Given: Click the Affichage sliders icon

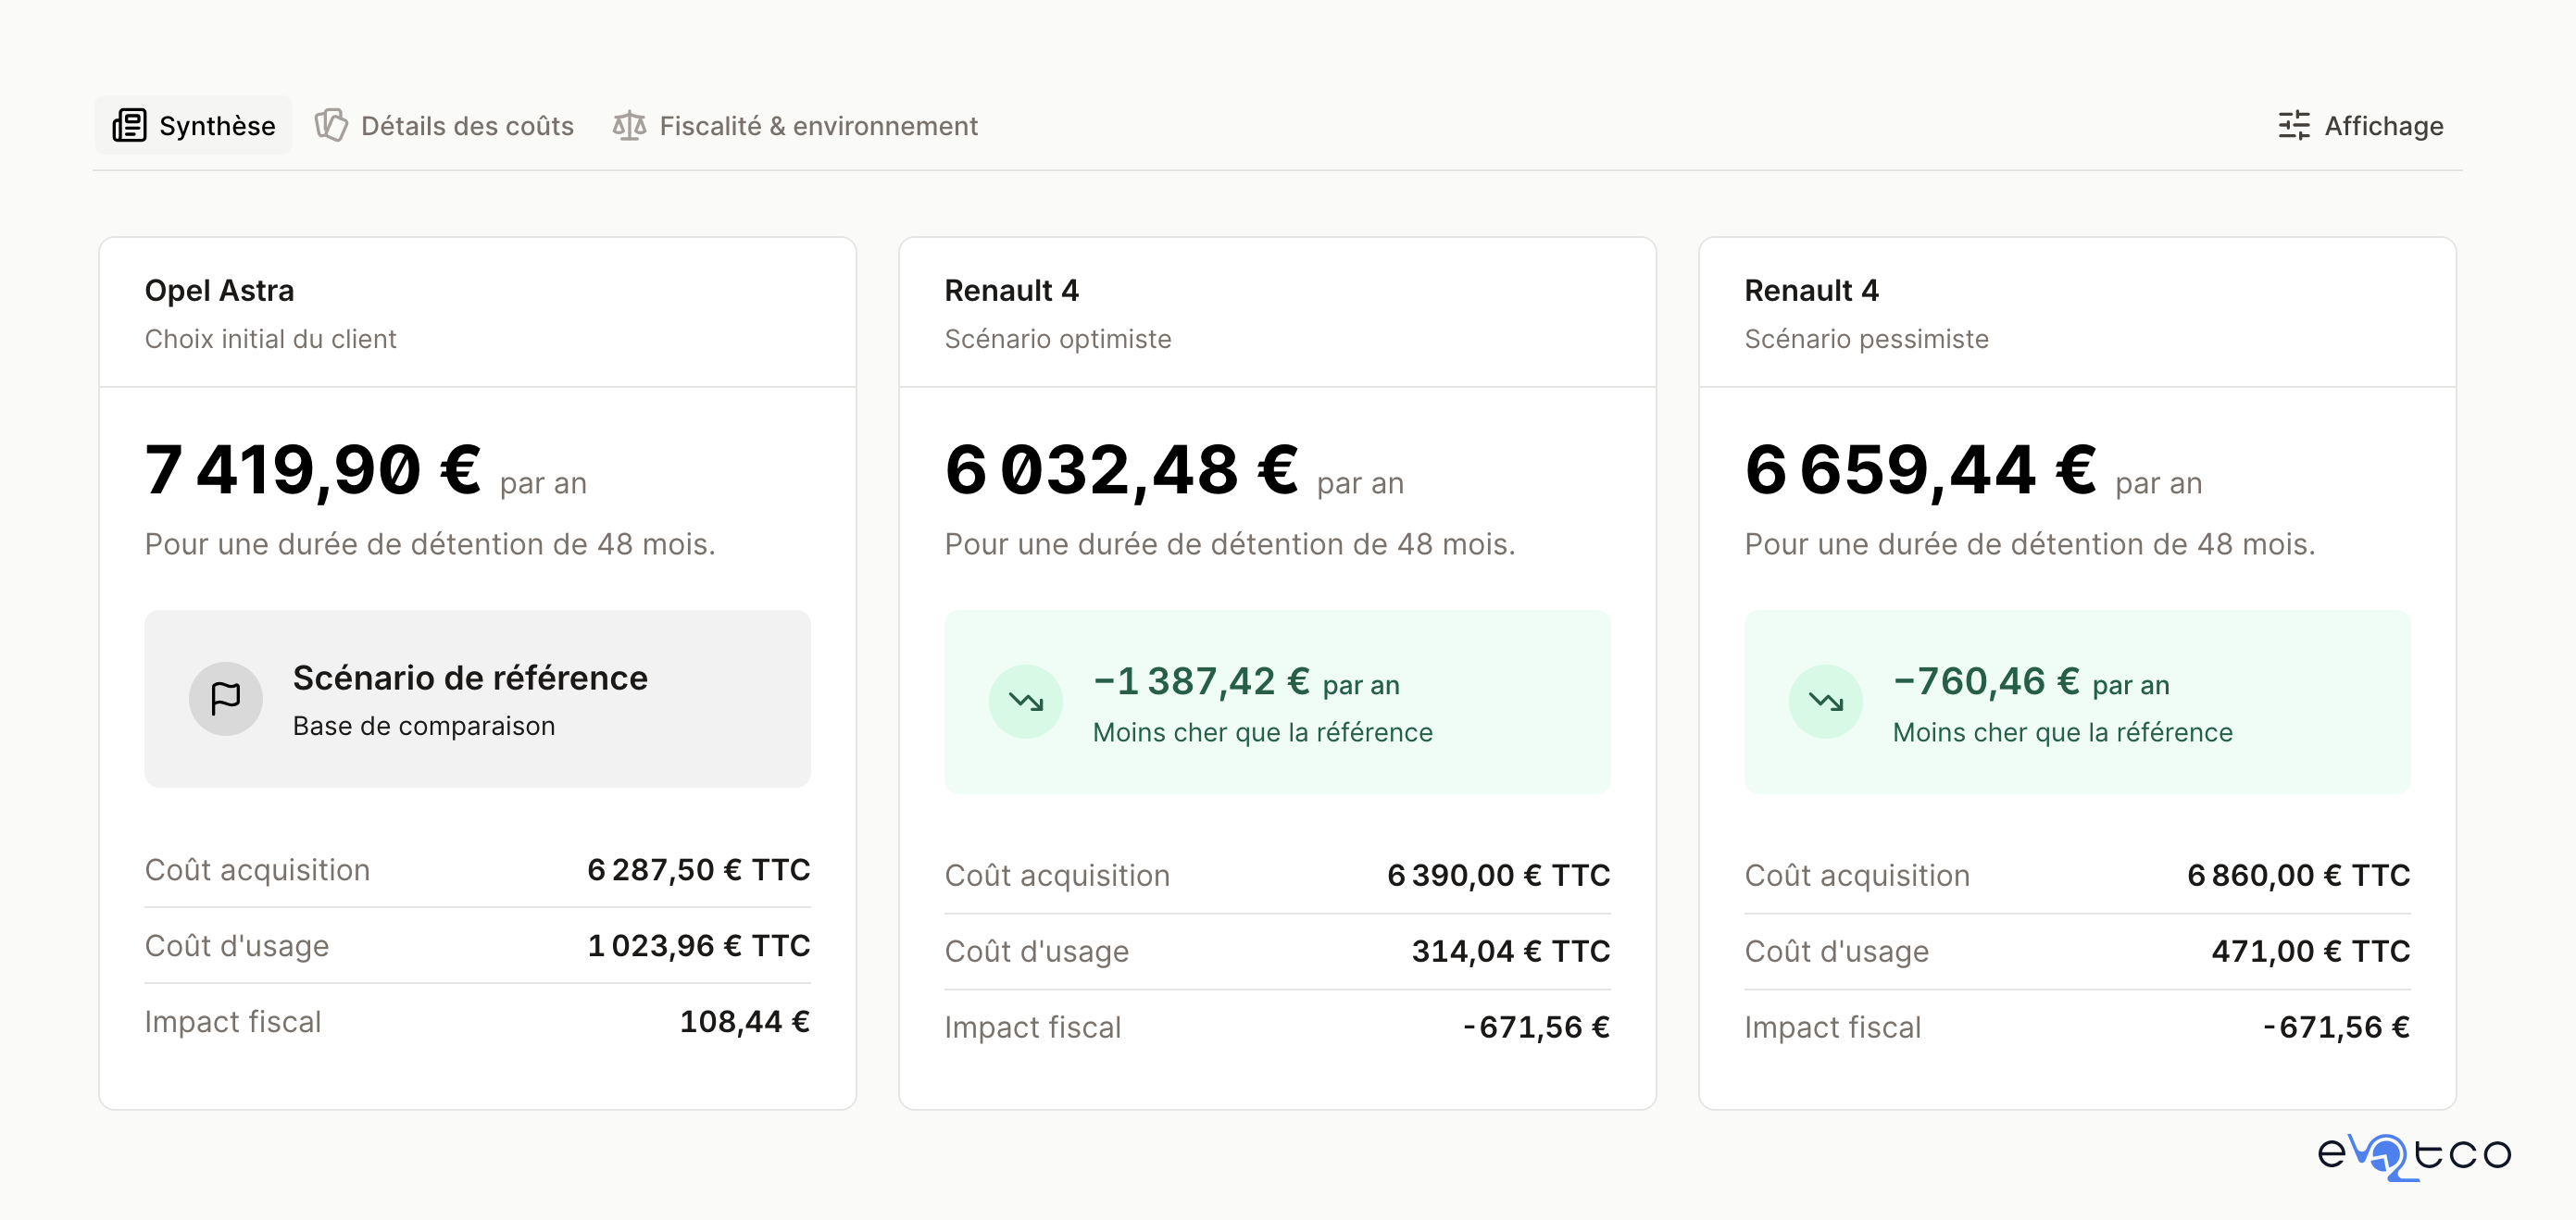Looking at the screenshot, I should pyautogui.click(x=2294, y=125).
